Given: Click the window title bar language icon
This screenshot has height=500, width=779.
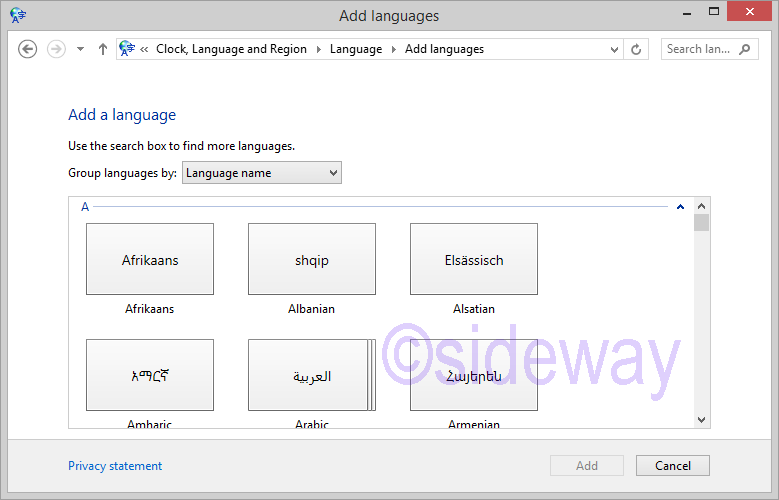Looking at the screenshot, I should pos(18,15).
